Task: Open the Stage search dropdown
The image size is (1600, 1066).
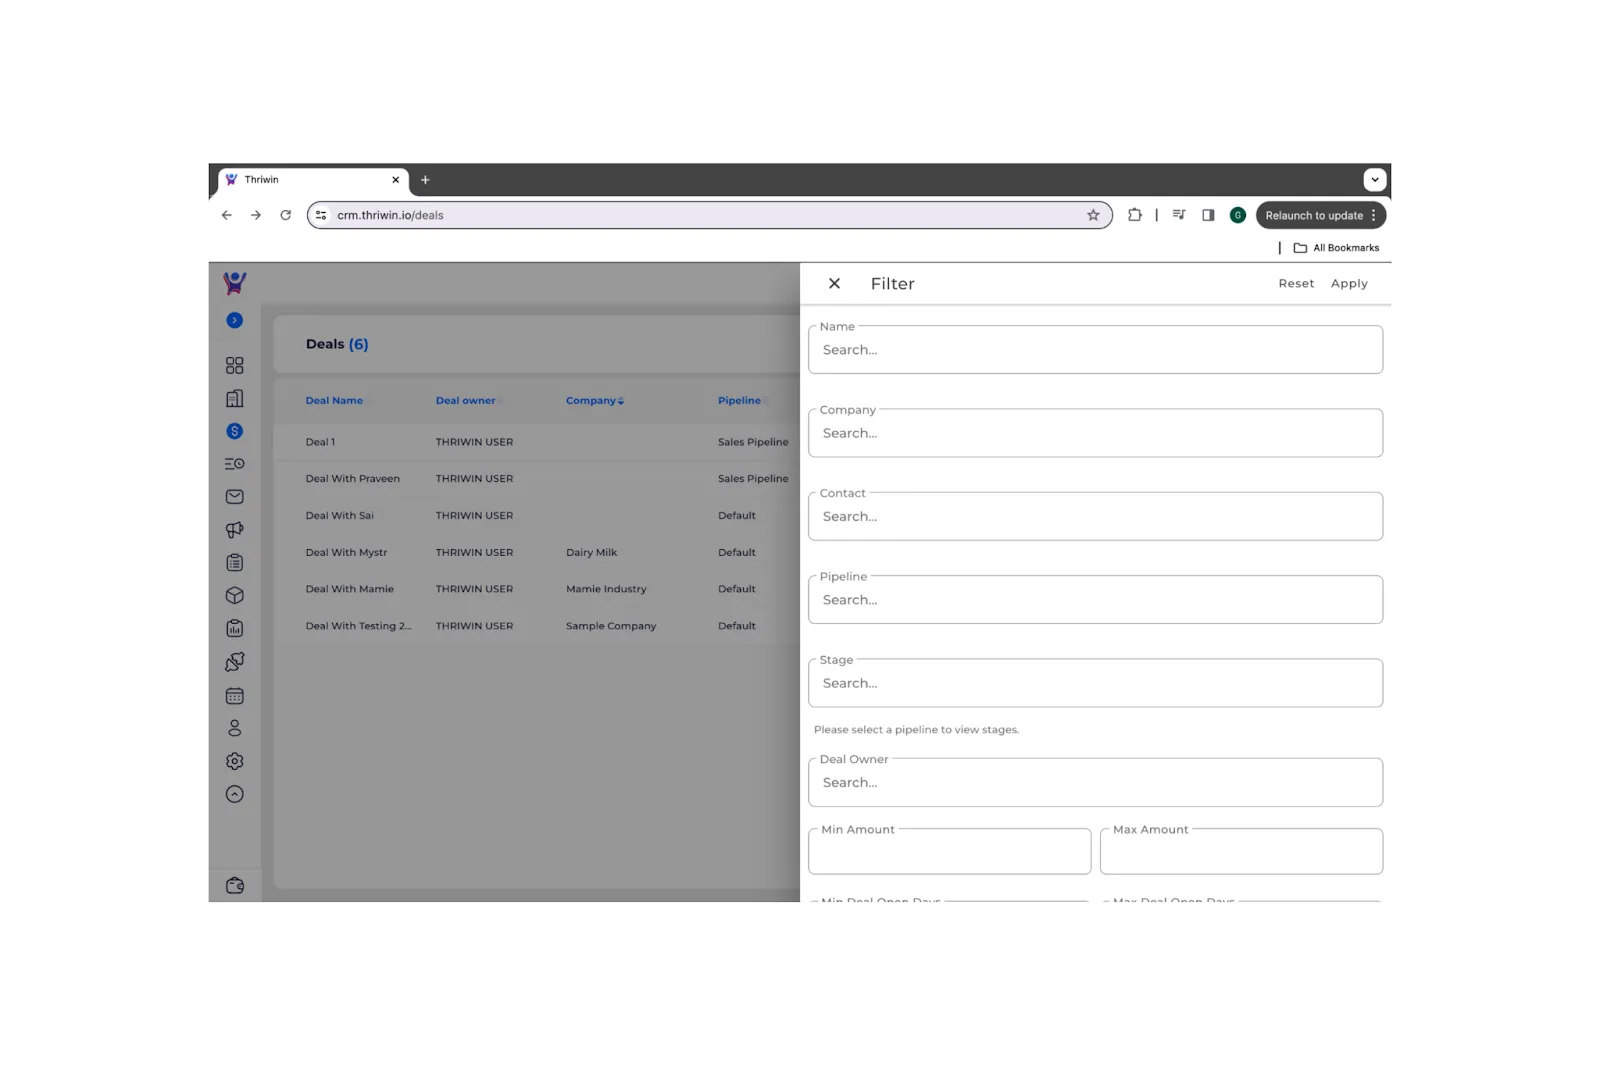Action: click(1096, 683)
